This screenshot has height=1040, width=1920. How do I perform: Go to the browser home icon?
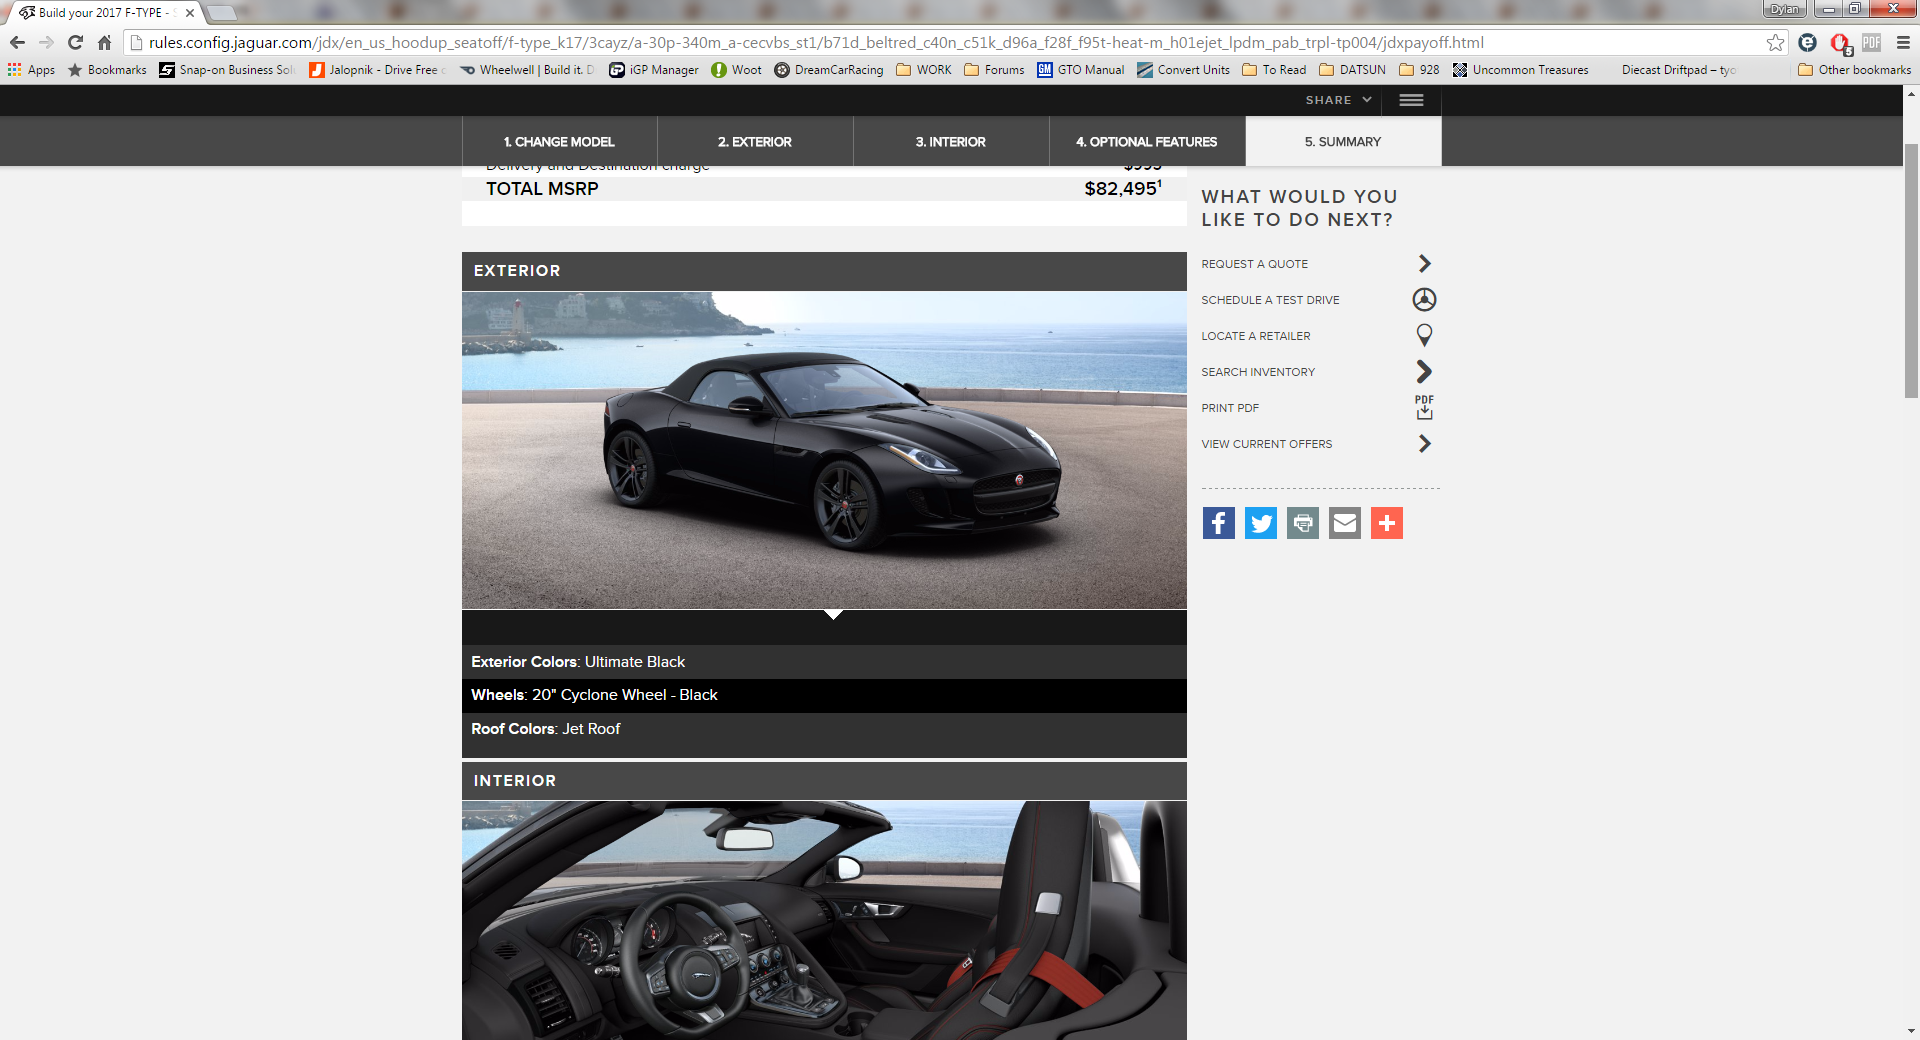[x=104, y=42]
